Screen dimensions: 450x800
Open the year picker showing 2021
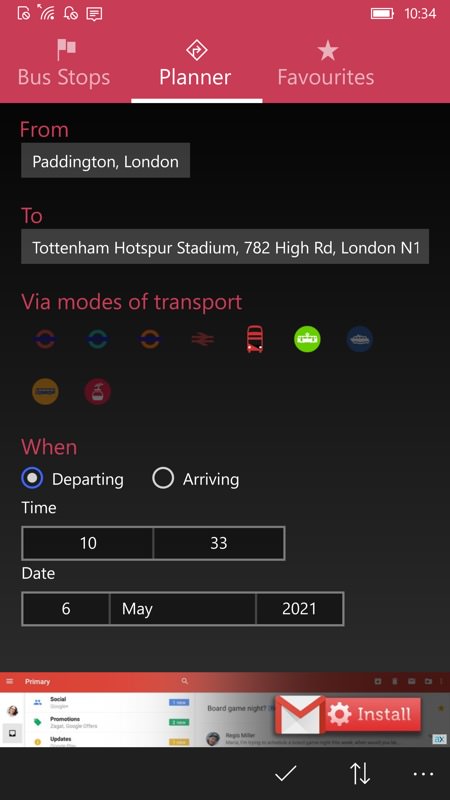pyautogui.click(x=299, y=609)
